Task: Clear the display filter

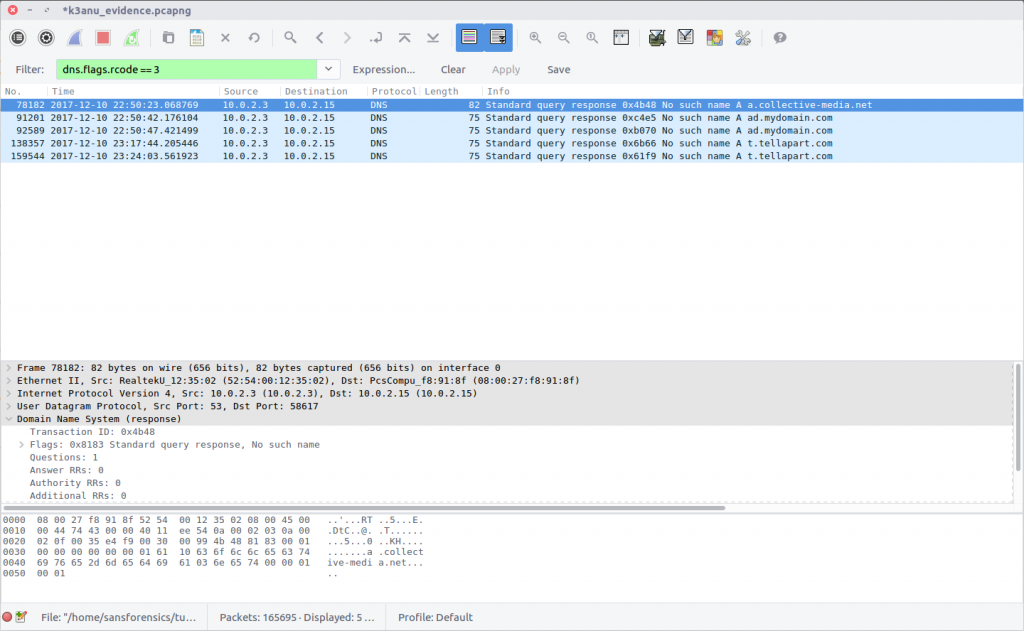Action: tap(453, 69)
